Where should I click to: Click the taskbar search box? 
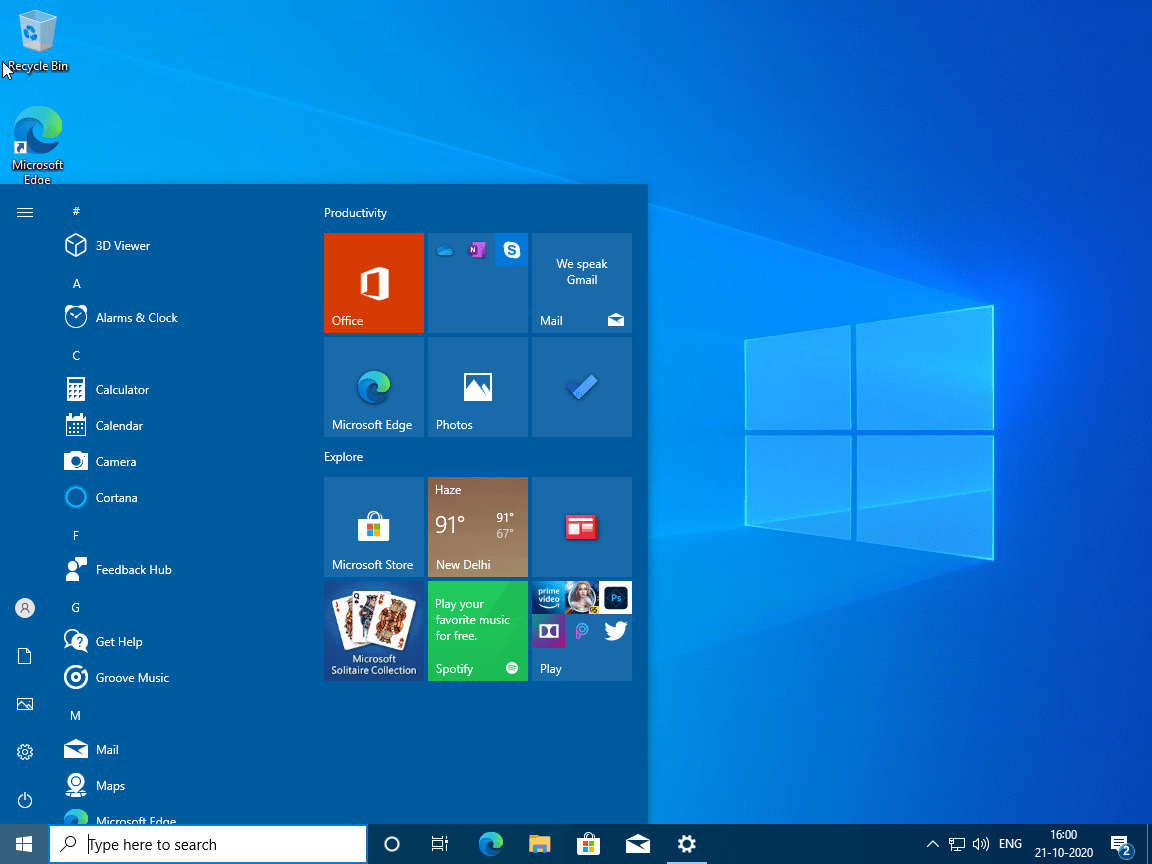pos(208,844)
